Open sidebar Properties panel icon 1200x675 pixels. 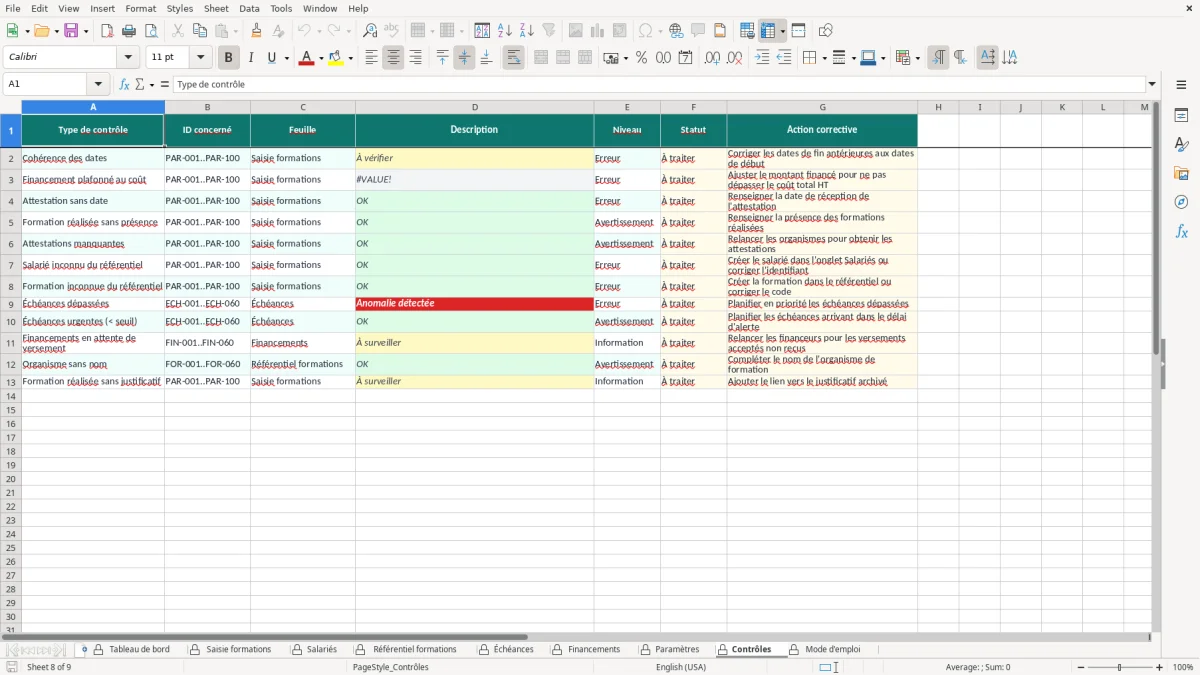(1181, 116)
